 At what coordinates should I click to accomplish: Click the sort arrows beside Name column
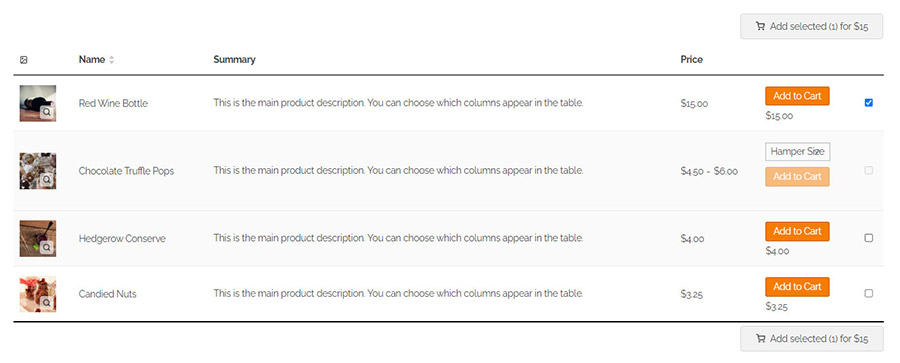(x=111, y=60)
